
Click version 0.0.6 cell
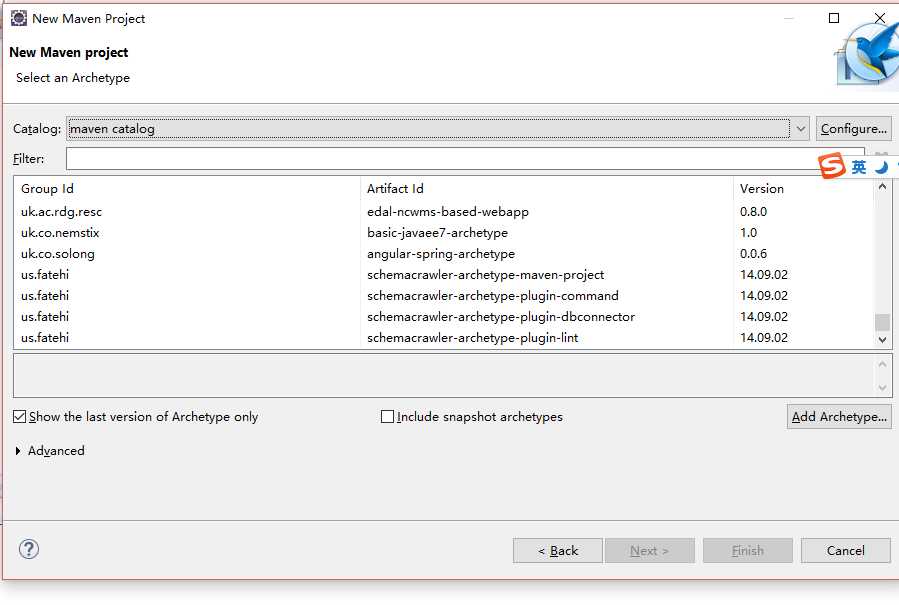[x=753, y=254]
